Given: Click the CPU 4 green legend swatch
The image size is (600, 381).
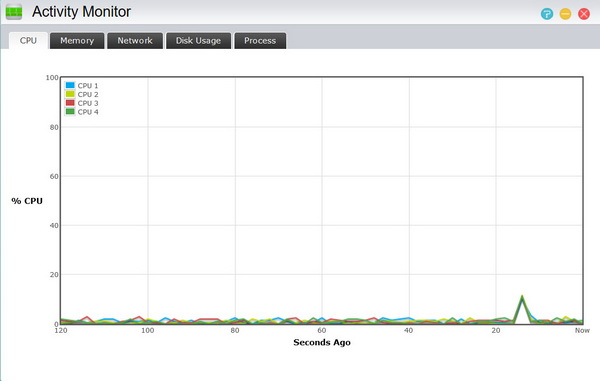Looking at the screenshot, I should [70, 112].
